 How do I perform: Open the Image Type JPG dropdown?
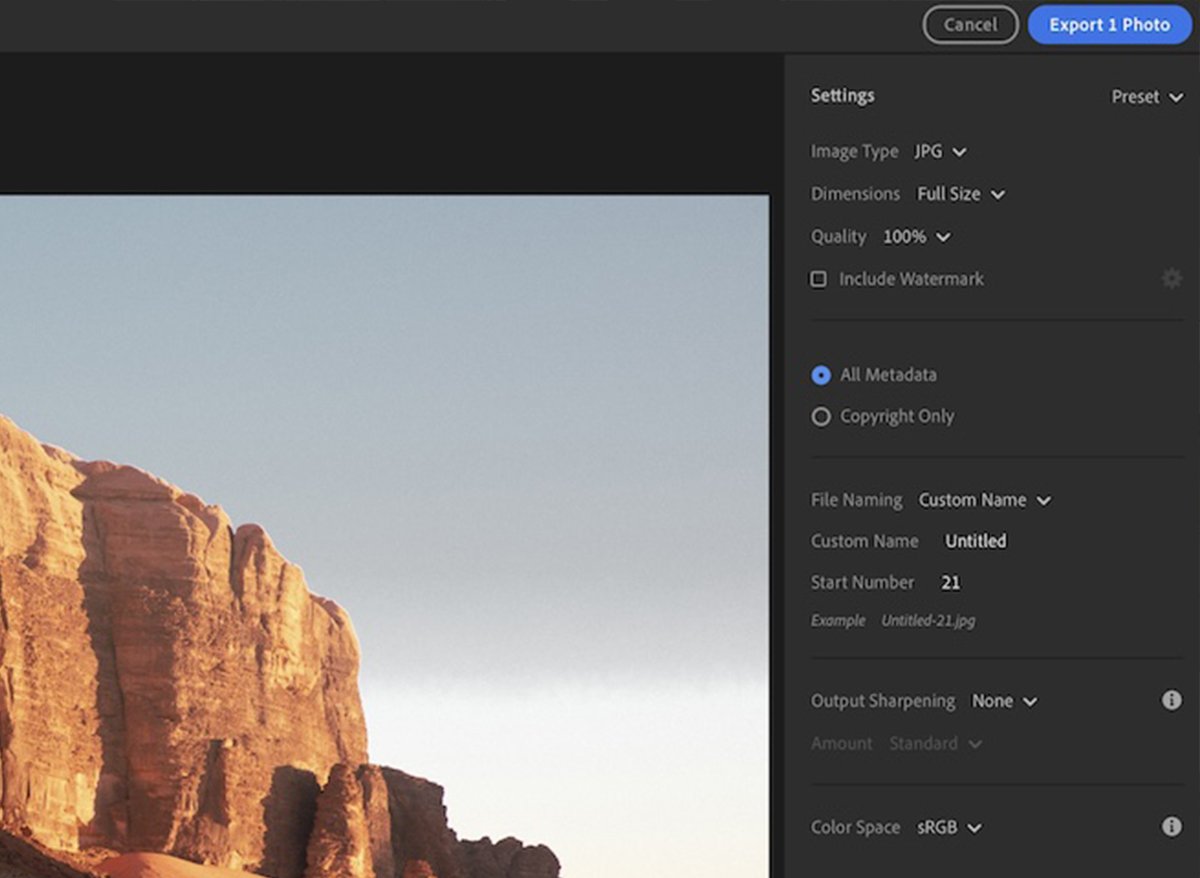point(939,151)
